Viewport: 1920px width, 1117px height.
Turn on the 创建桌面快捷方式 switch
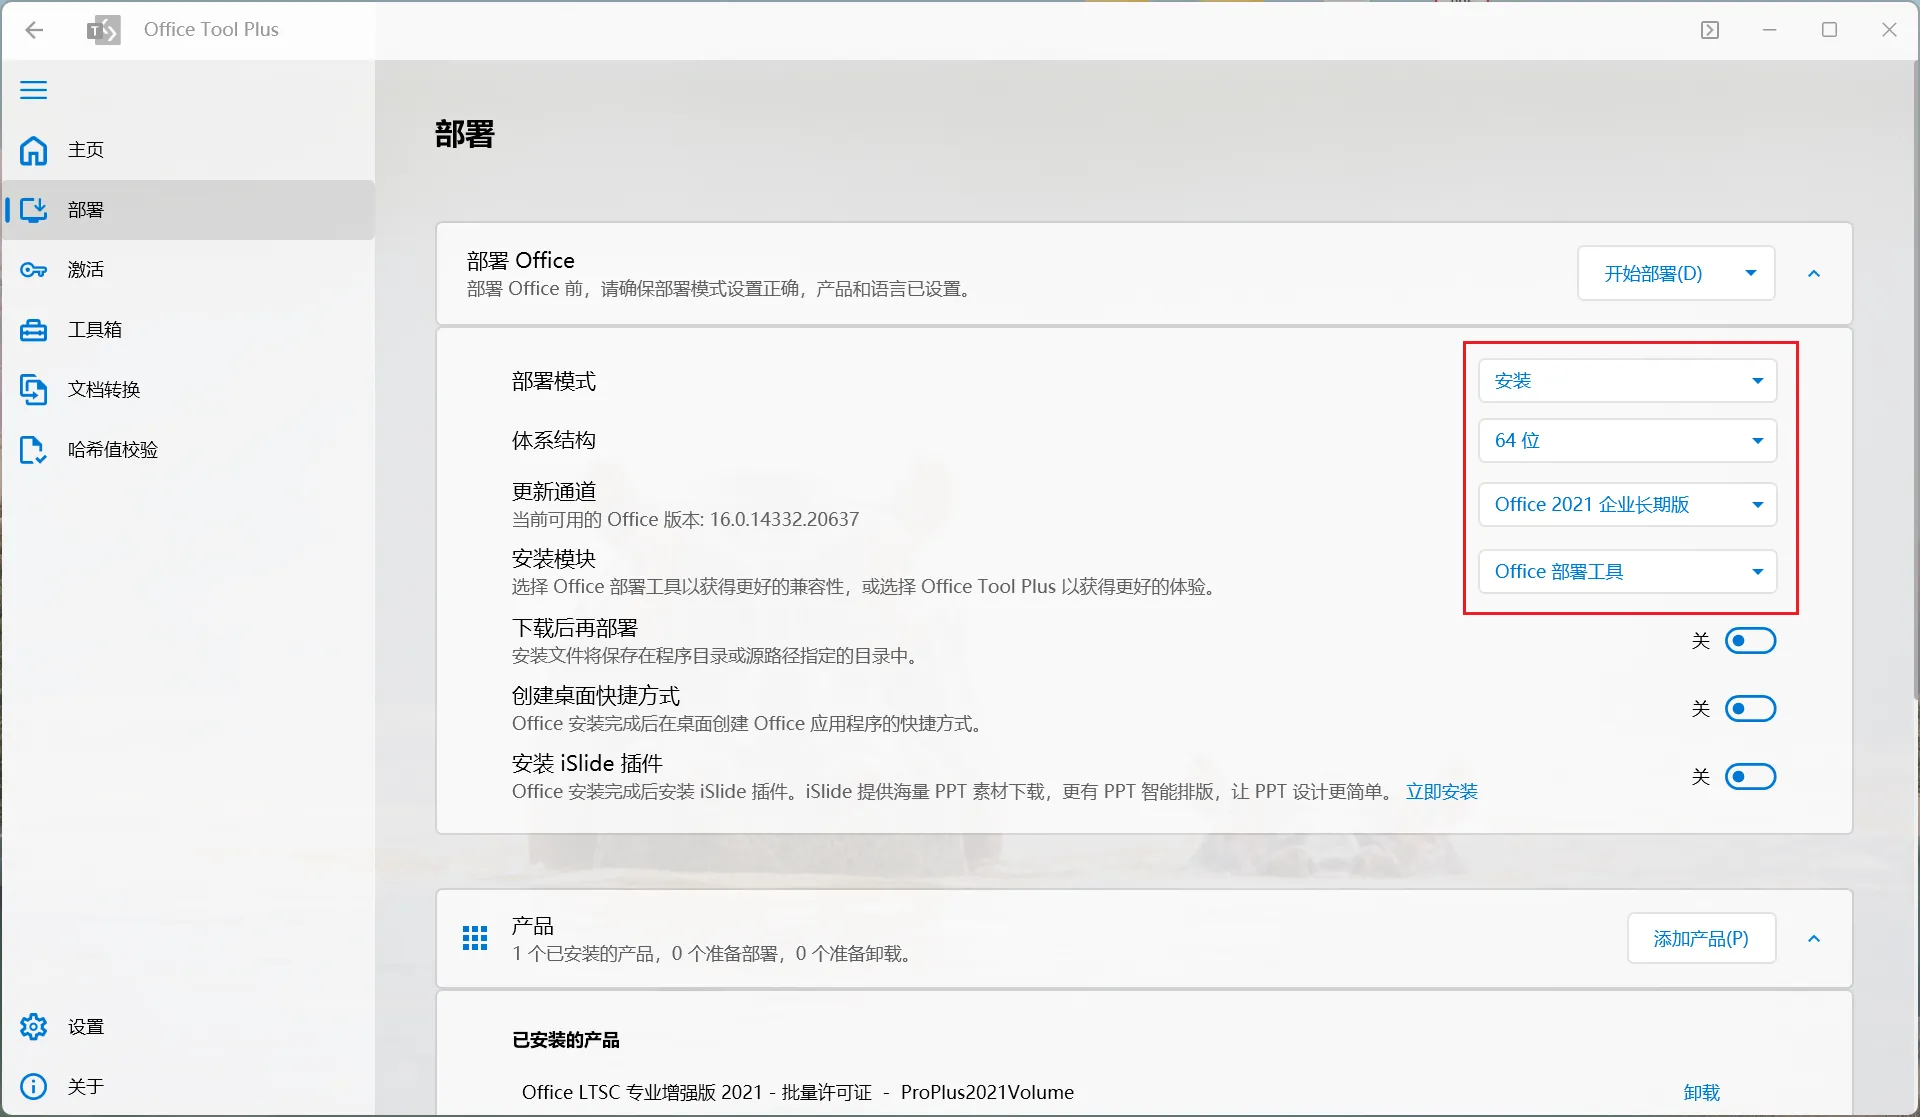1750,709
